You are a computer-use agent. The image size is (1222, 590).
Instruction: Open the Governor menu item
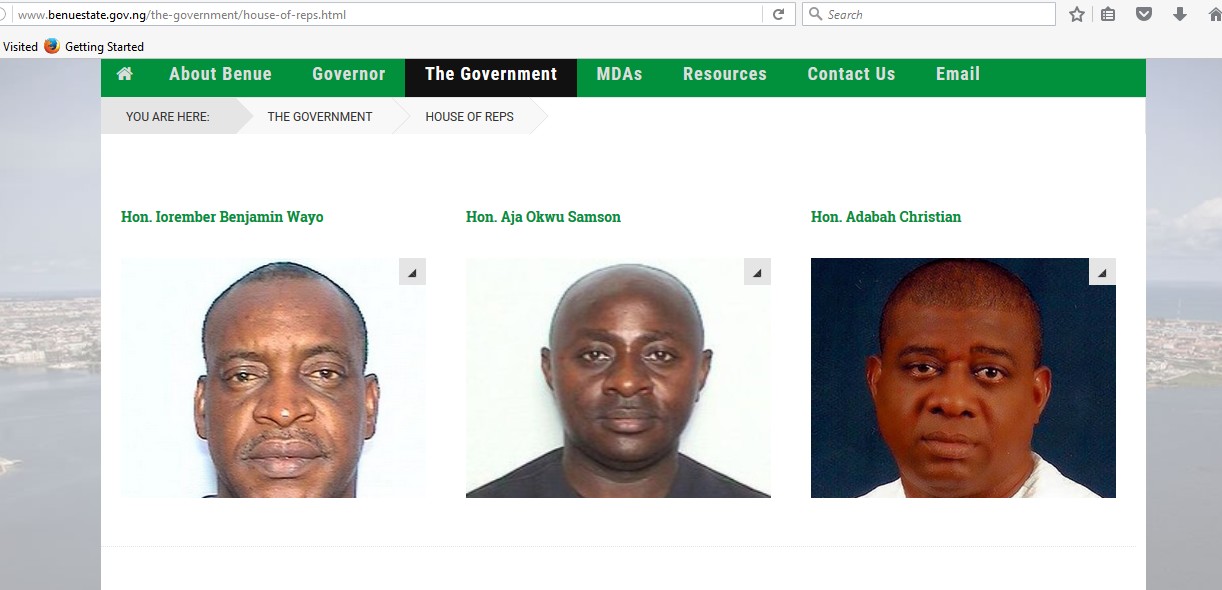(x=348, y=74)
